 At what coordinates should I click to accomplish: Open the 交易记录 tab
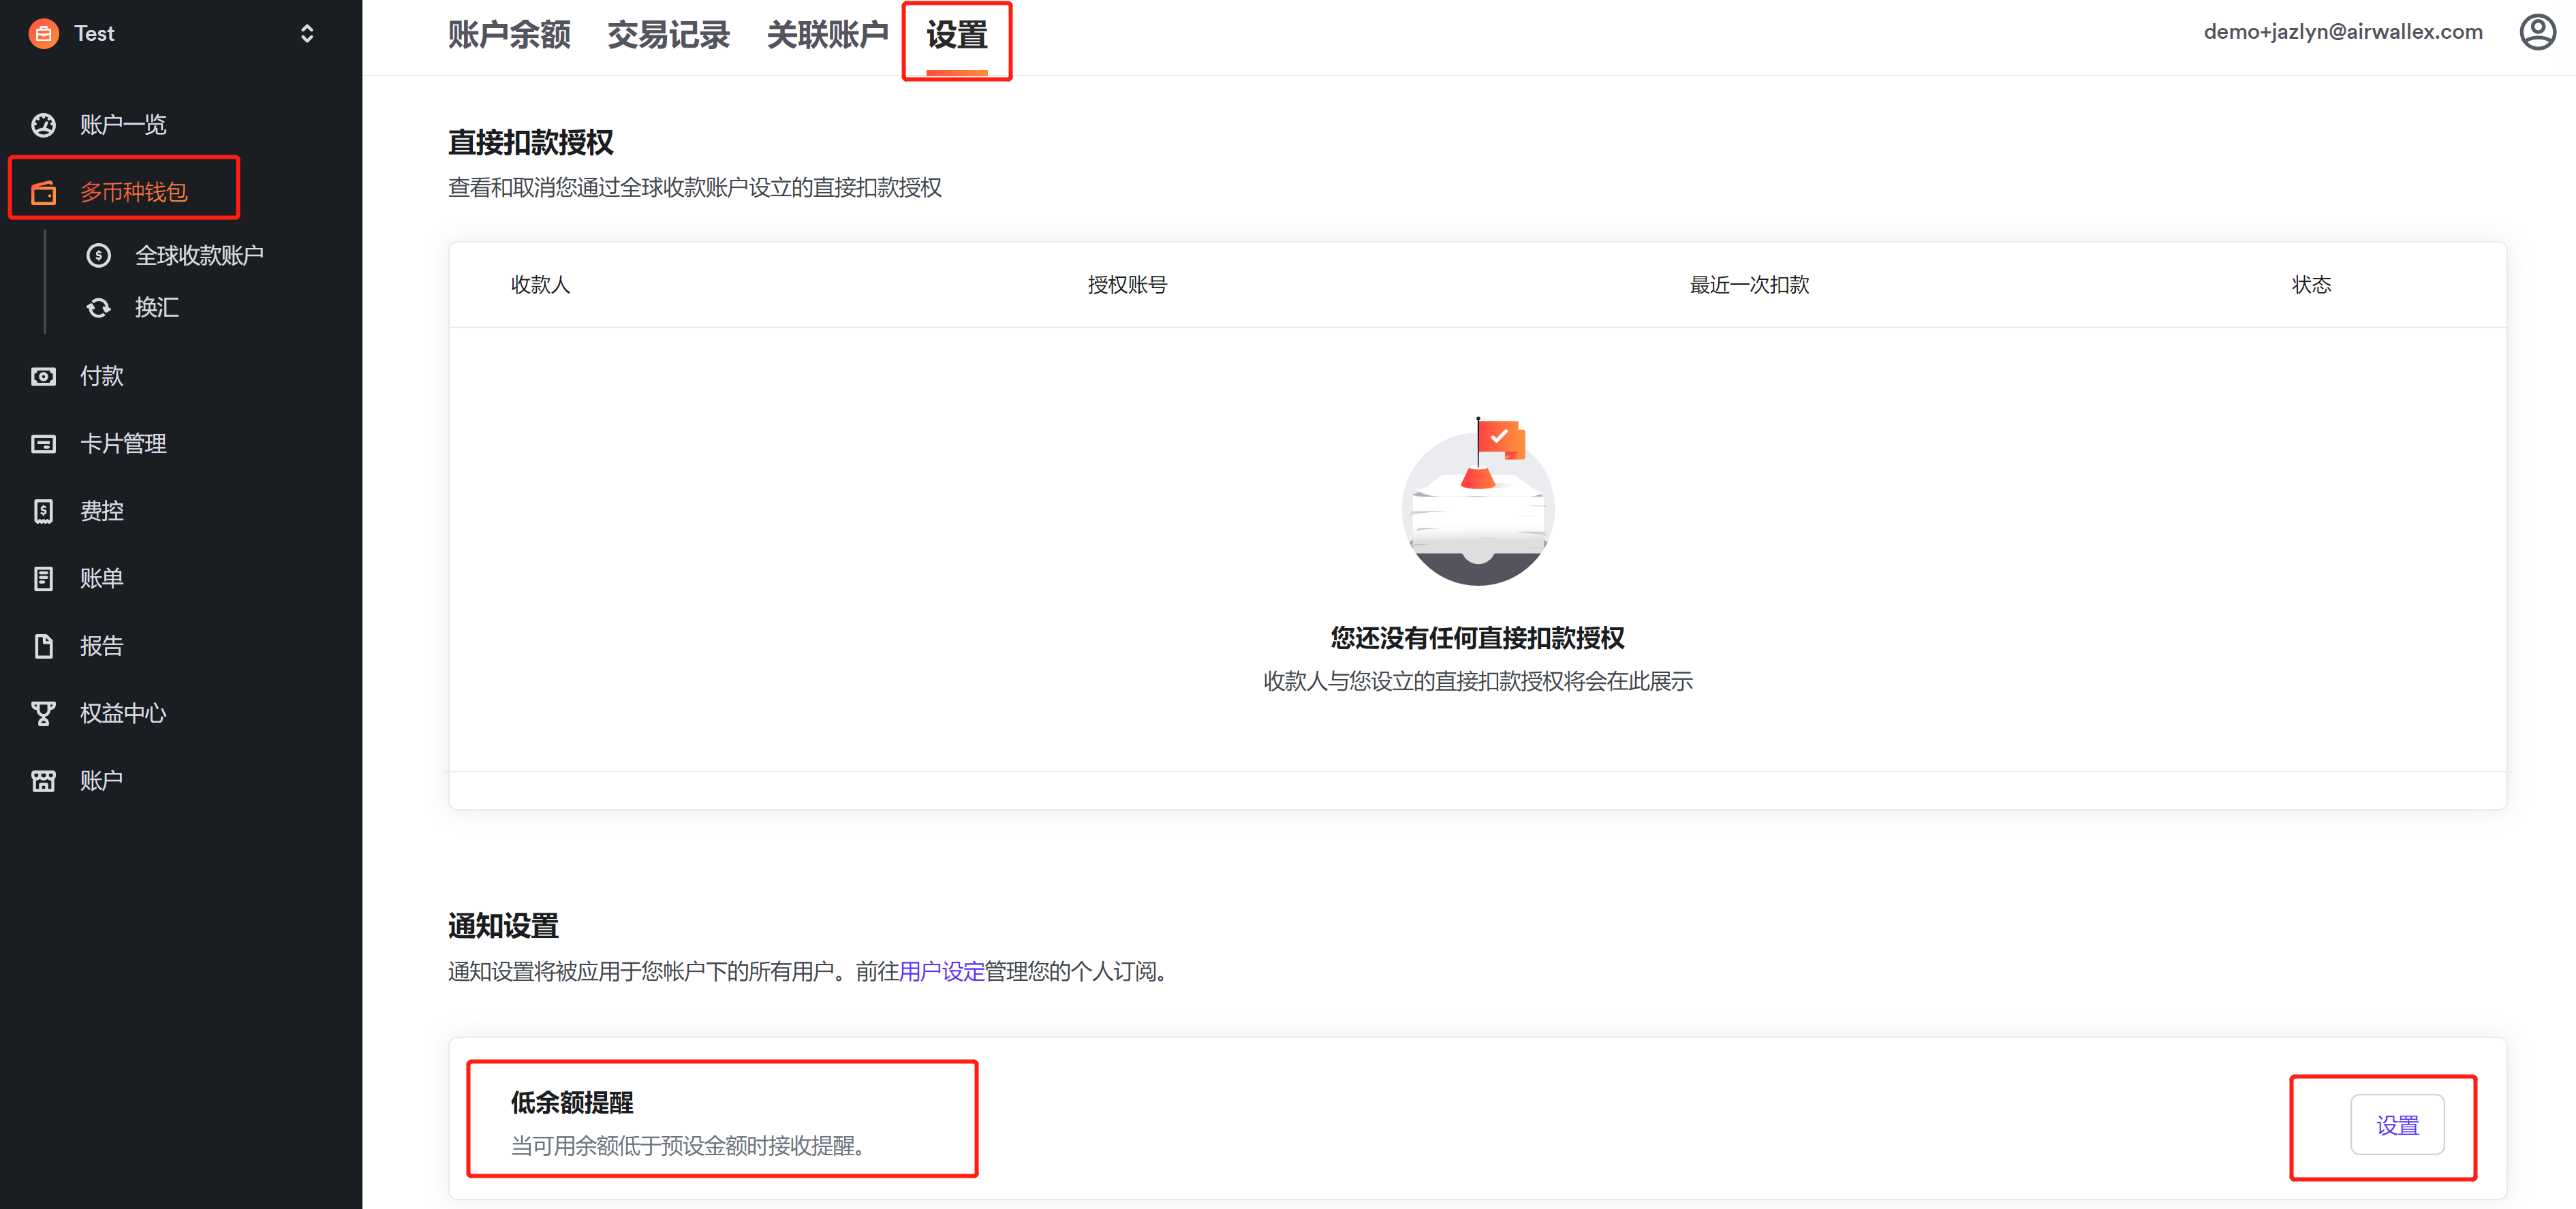668,36
